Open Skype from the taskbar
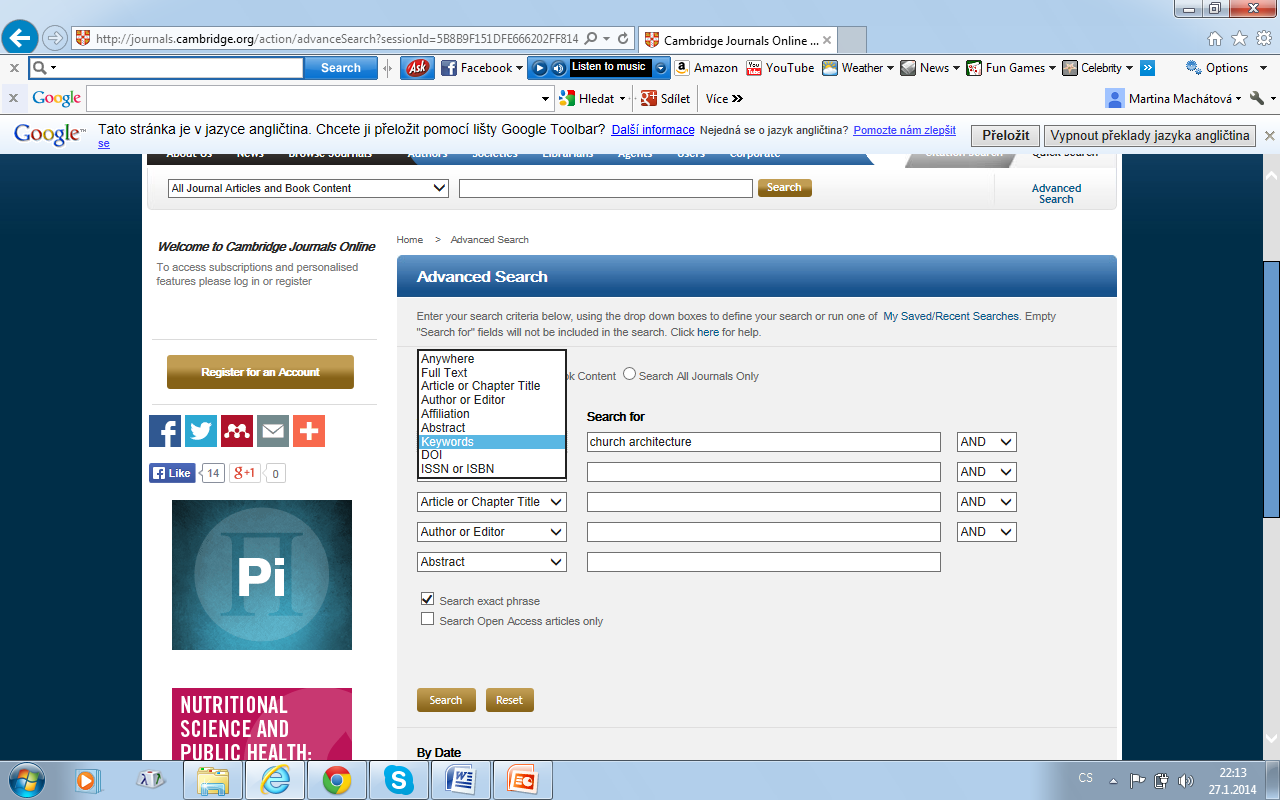Screen dimensions: 1280x800 click(x=397, y=780)
